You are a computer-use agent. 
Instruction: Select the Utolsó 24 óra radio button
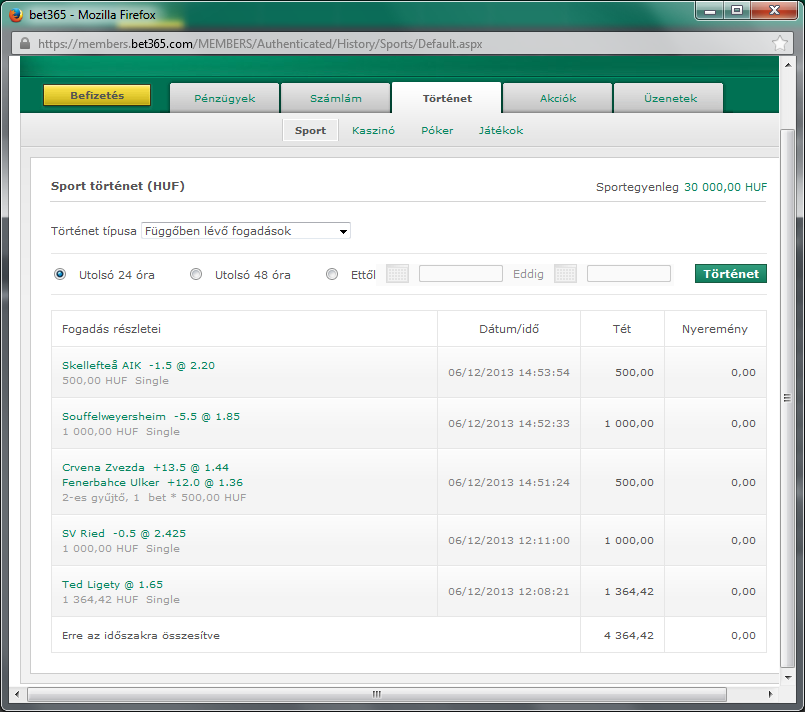pyautogui.click(x=60, y=274)
